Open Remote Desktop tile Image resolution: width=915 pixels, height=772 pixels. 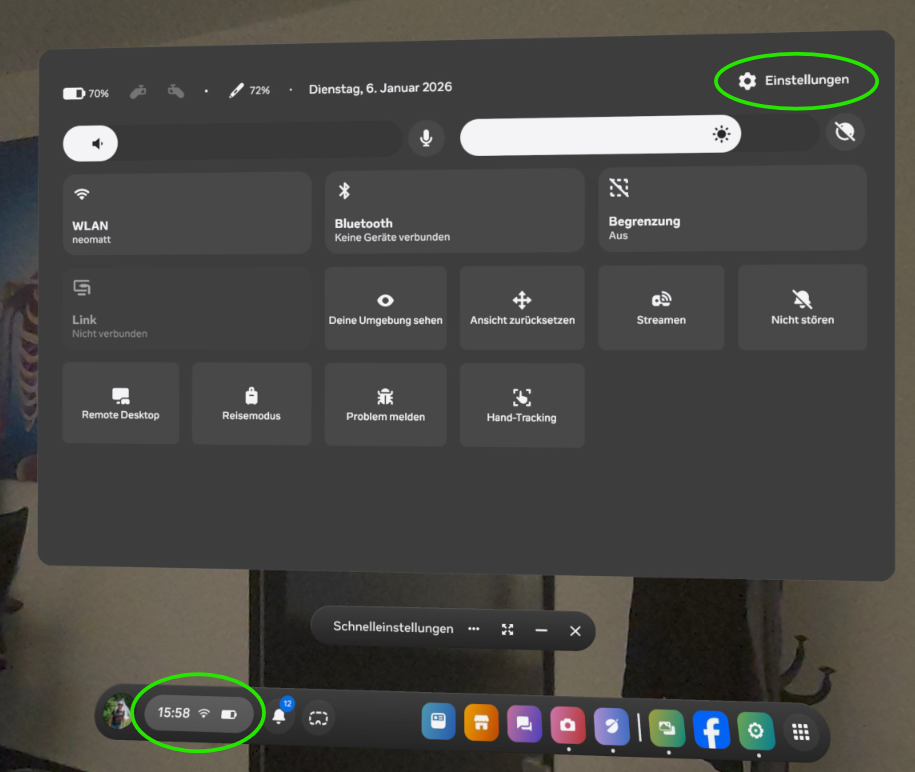[x=120, y=403]
